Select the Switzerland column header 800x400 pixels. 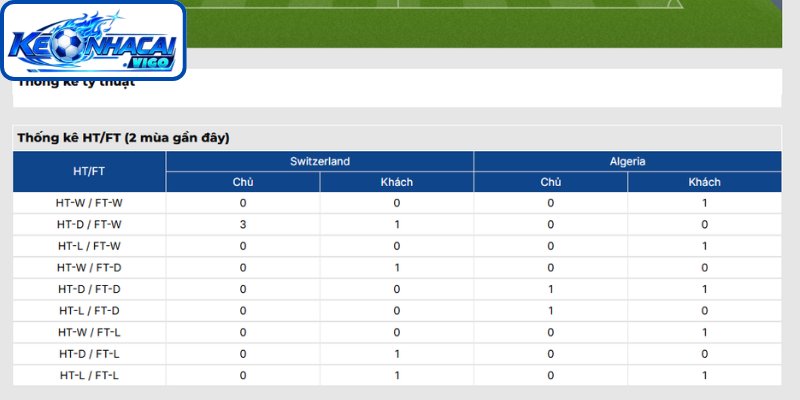[320, 161]
